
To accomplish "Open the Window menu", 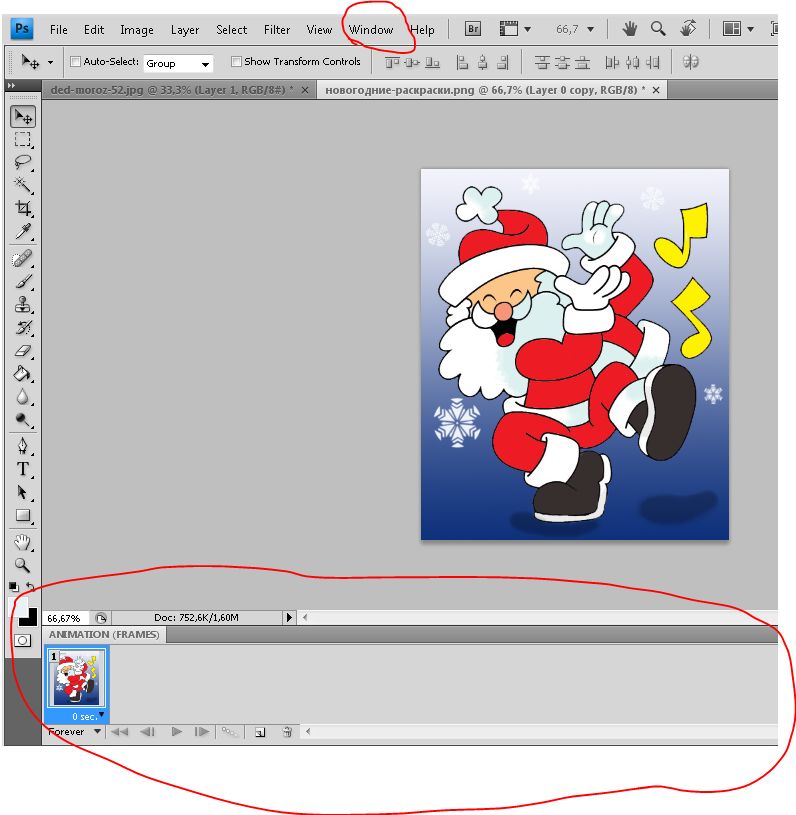I will coord(371,30).
